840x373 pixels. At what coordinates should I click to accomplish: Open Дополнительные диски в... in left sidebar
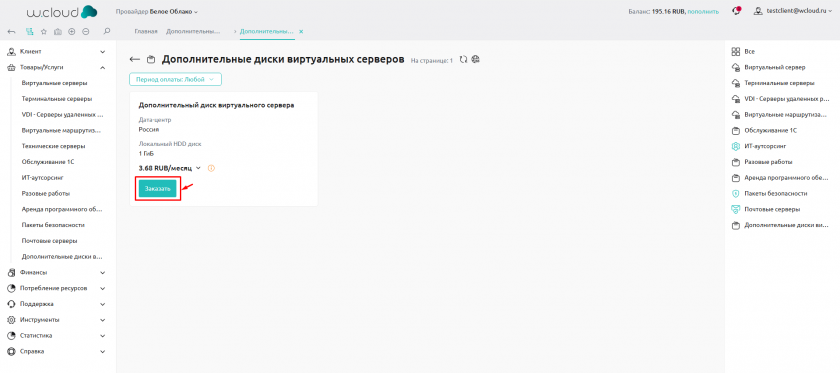pyautogui.click(x=62, y=257)
